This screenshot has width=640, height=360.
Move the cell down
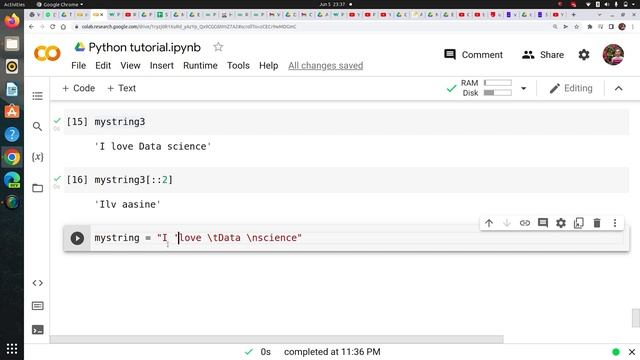tap(507, 223)
